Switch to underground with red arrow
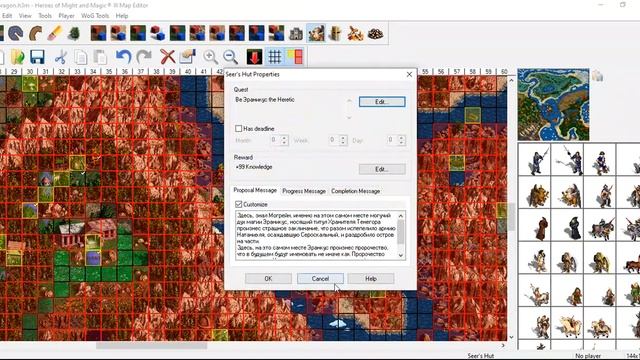 coord(254,57)
